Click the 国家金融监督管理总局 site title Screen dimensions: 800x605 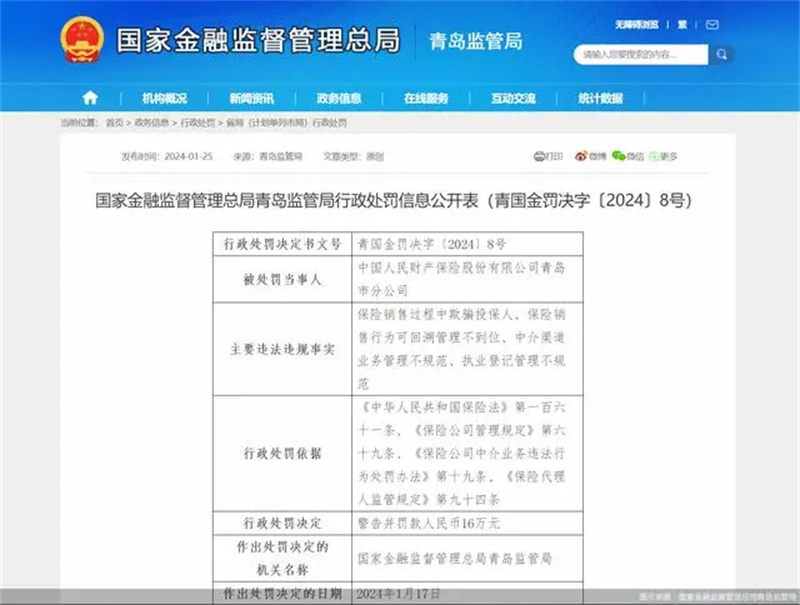258,40
